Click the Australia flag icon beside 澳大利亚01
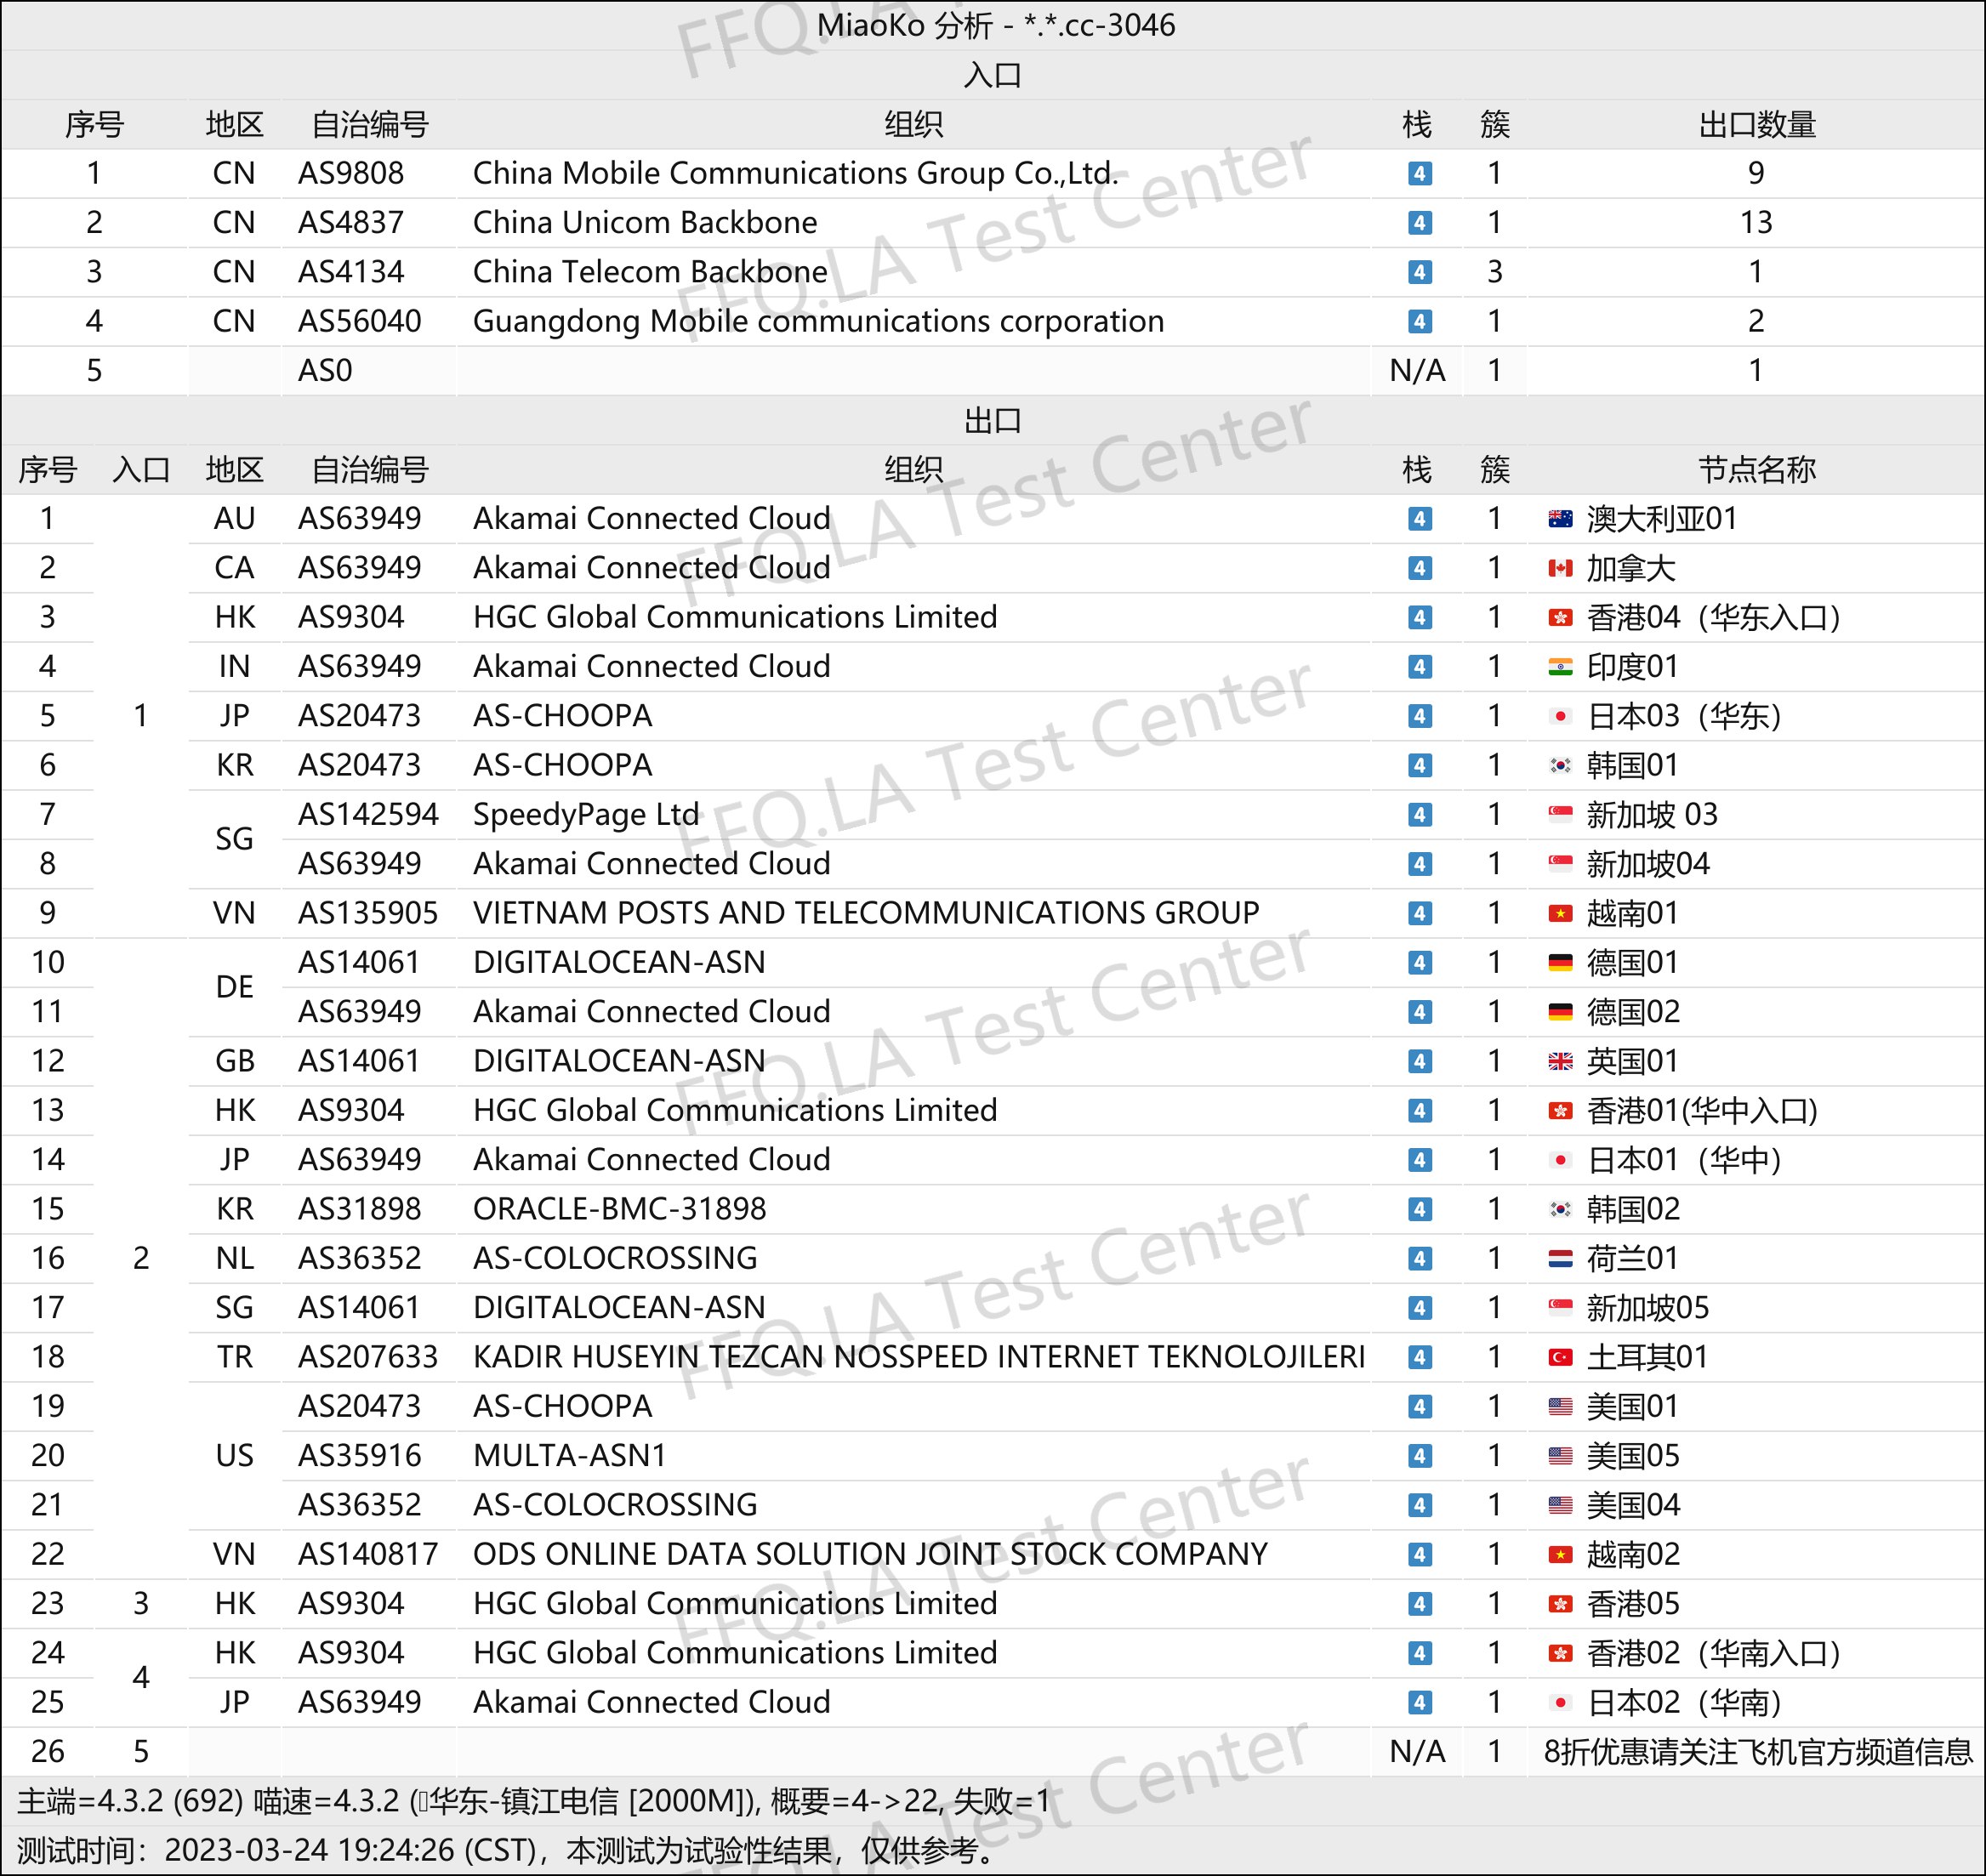Image resolution: width=1986 pixels, height=1876 pixels. click(x=1560, y=519)
